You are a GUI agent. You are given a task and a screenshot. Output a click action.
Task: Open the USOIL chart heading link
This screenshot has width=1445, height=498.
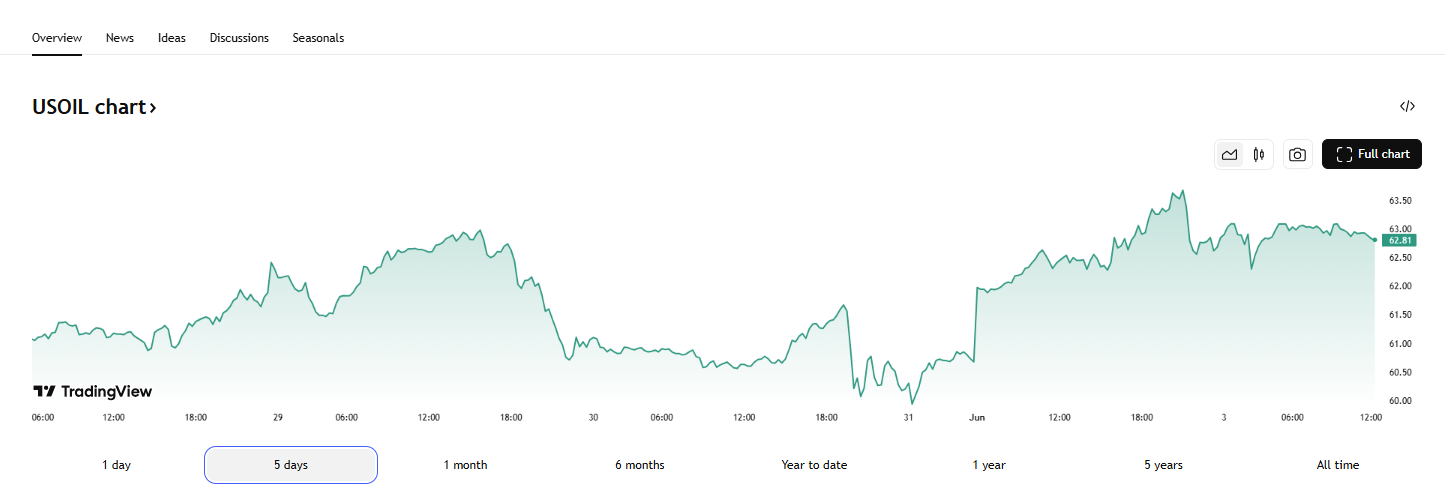point(94,107)
